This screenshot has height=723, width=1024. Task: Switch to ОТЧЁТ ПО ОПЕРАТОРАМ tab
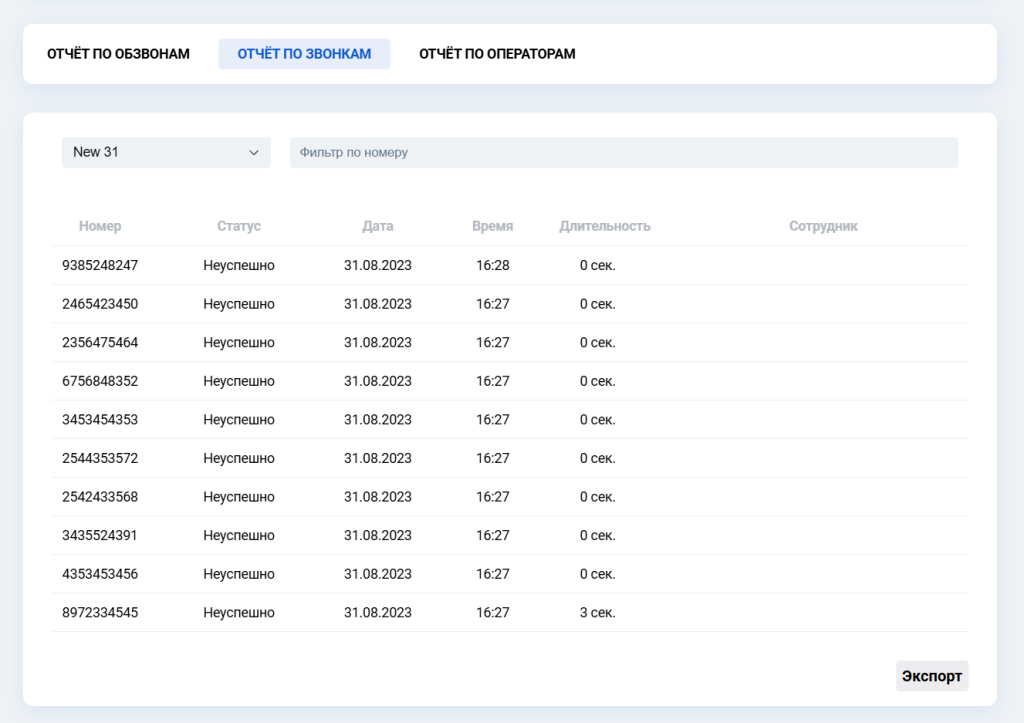tap(497, 54)
